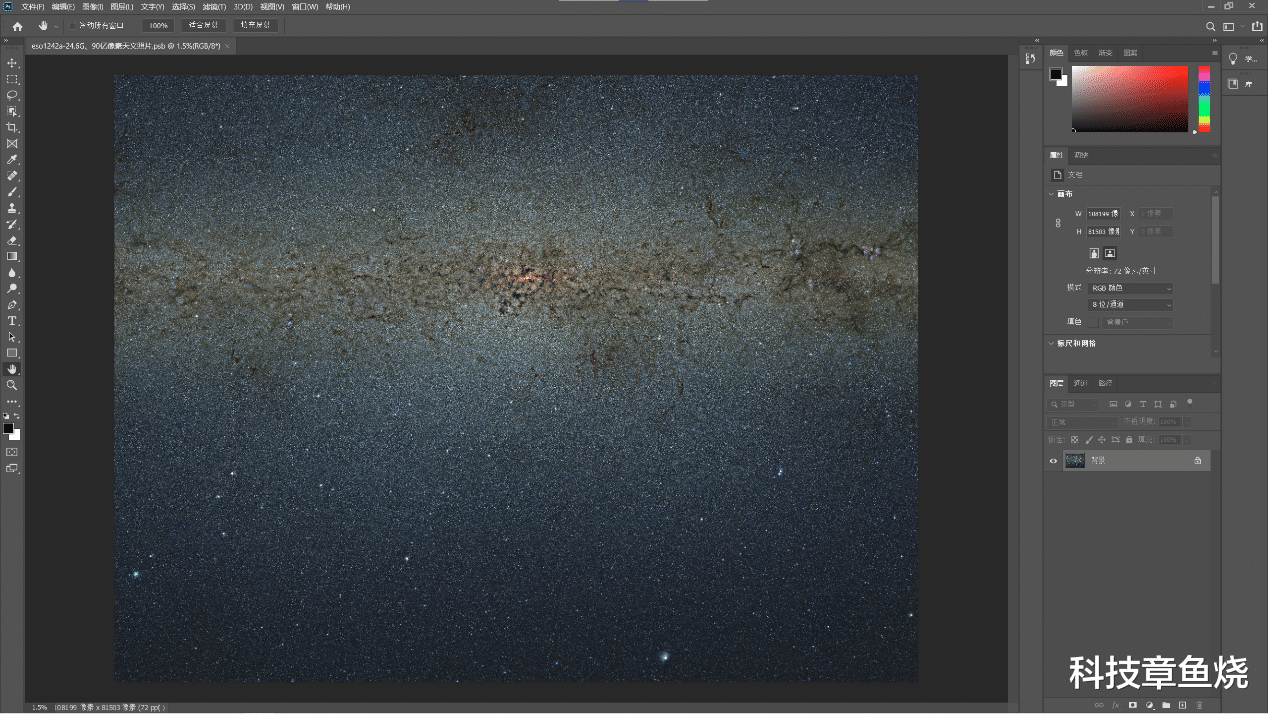
Task: Click Create new group folder icon
Action: (x=1166, y=705)
